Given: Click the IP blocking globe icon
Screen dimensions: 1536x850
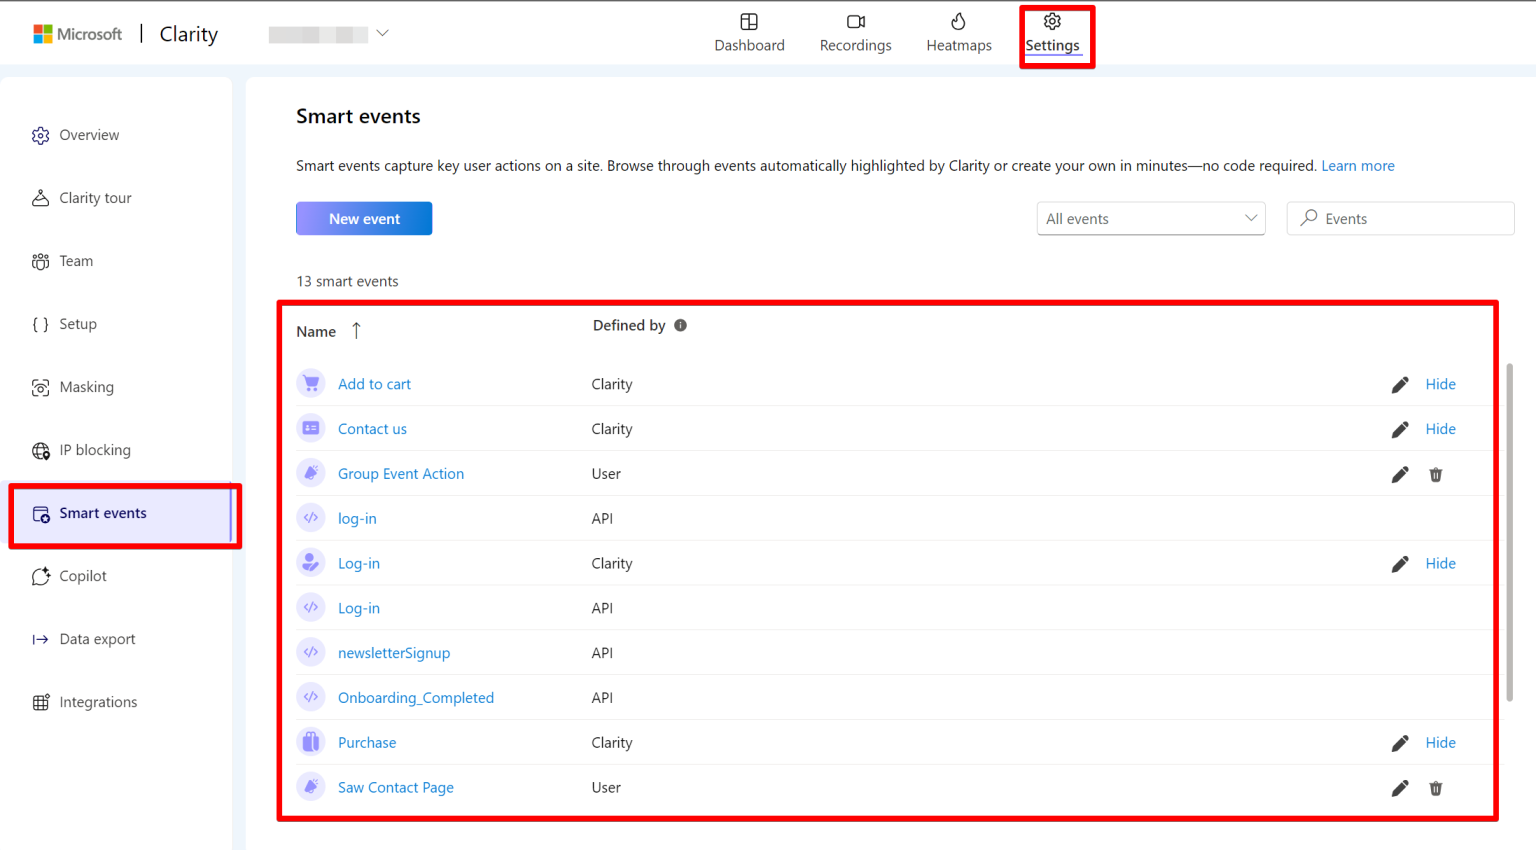Looking at the screenshot, I should tap(40, 450).
